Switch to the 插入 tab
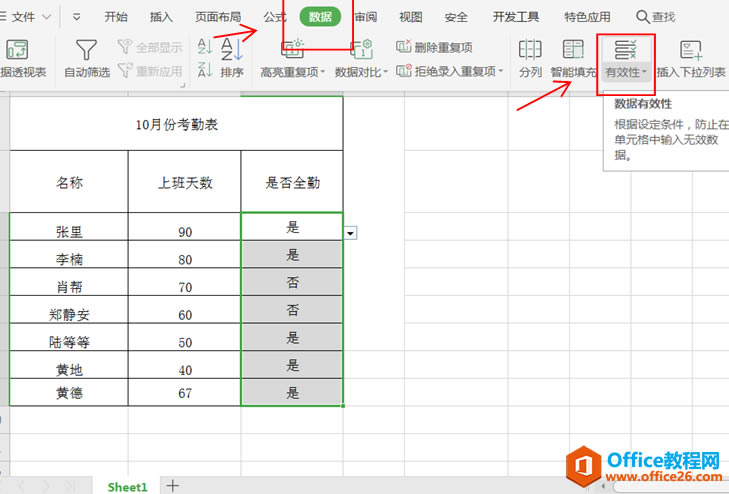Image resolution: width=729 pixels, height=494 pixels. point(161,17)
